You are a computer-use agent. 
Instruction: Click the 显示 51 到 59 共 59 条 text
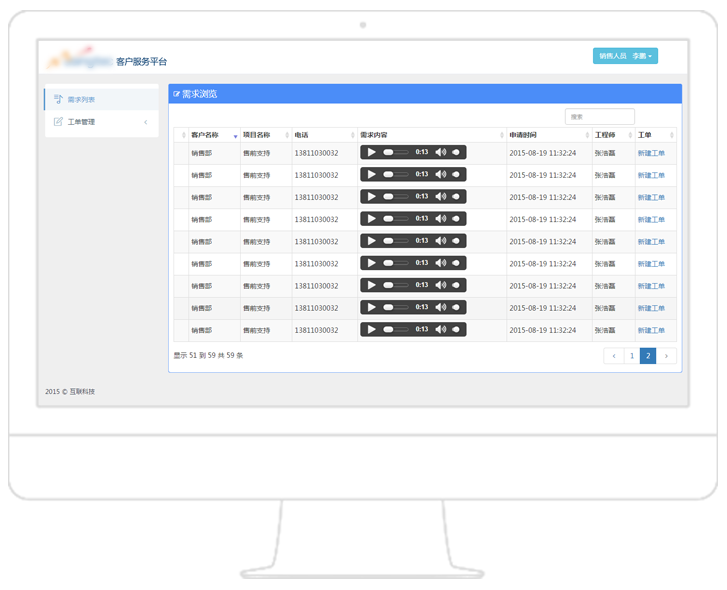(x=208, y=355)
